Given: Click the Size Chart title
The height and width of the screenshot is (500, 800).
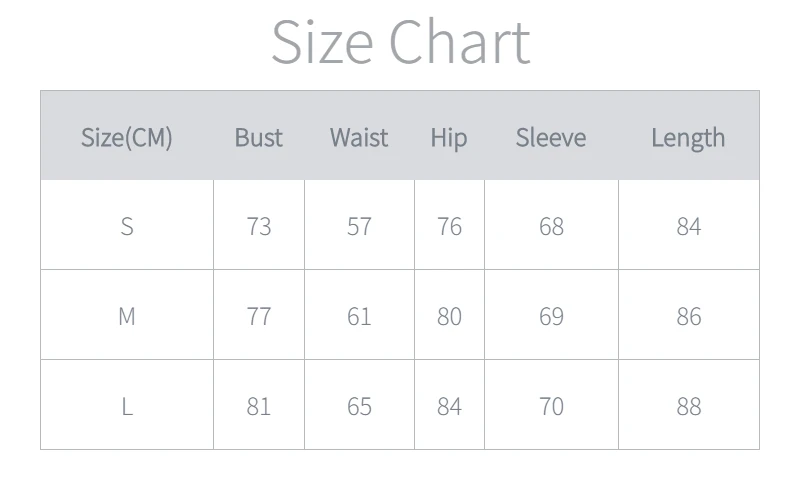Looking at the screenshot, I should pos(400,42).
